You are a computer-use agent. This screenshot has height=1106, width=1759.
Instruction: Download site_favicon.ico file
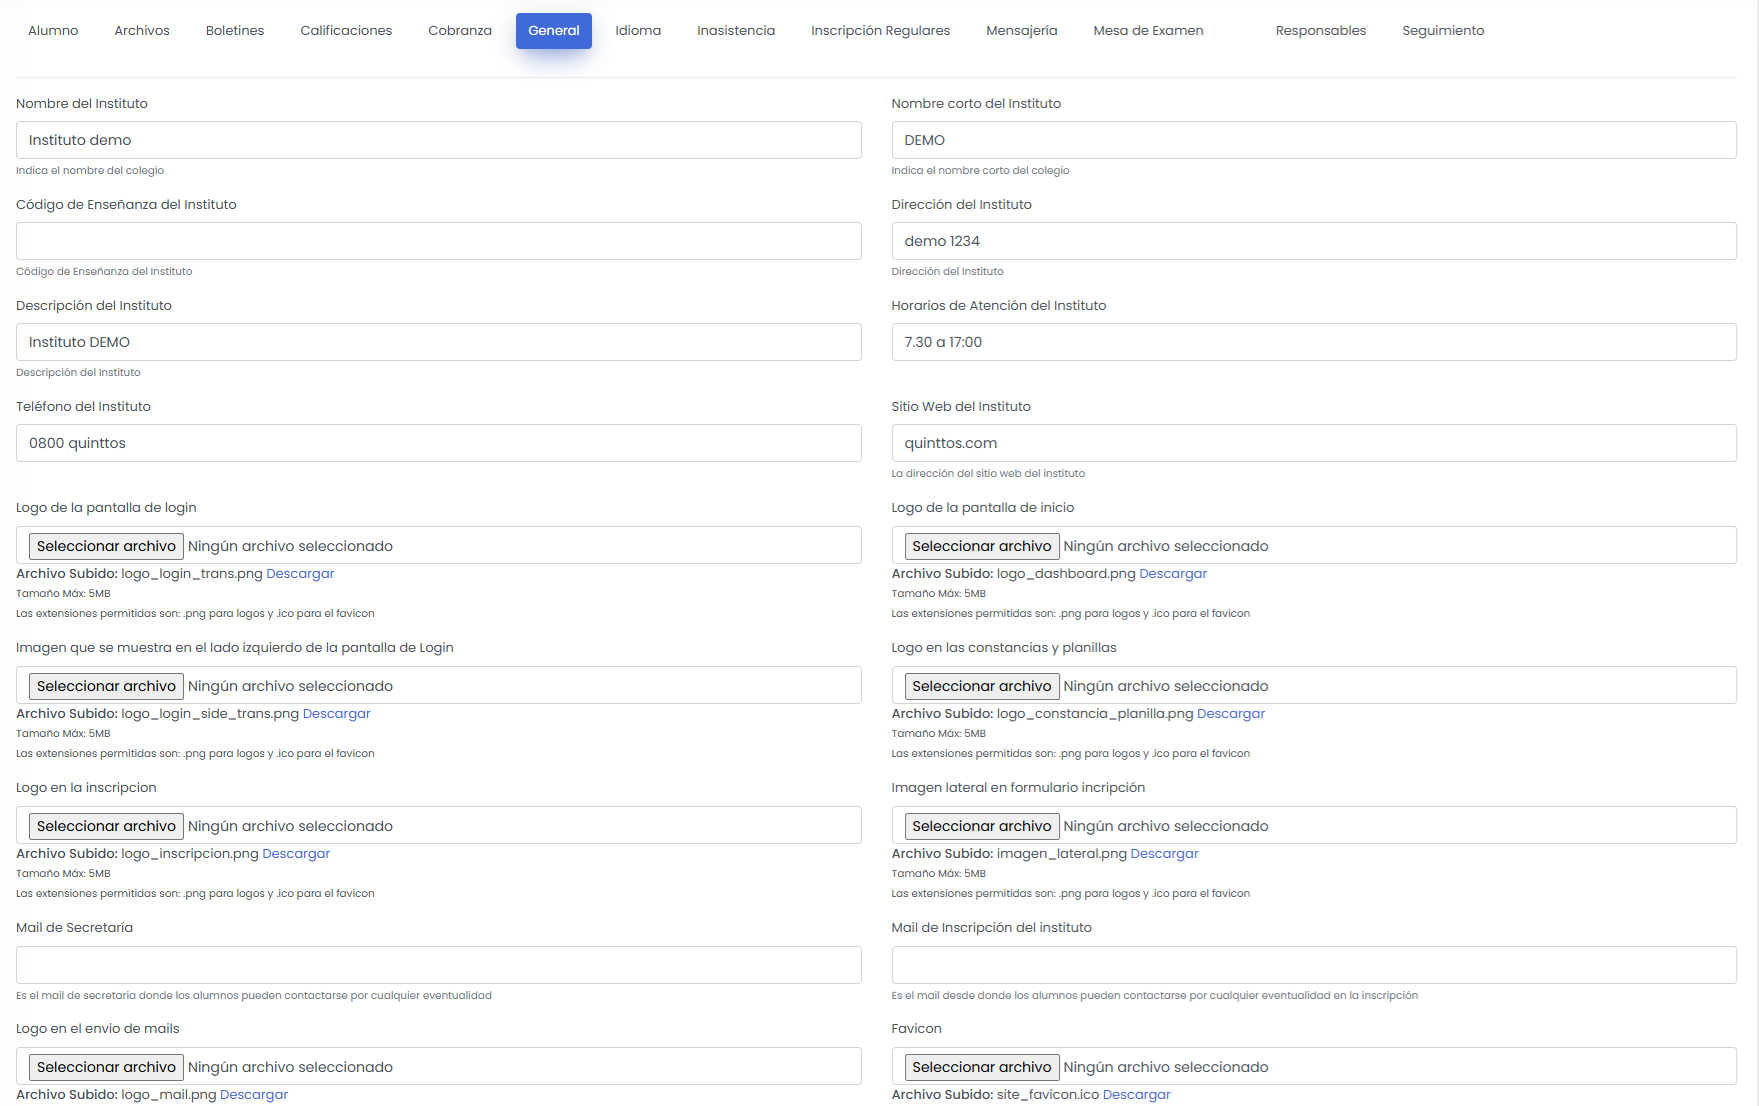[x=1136, y=1095]
